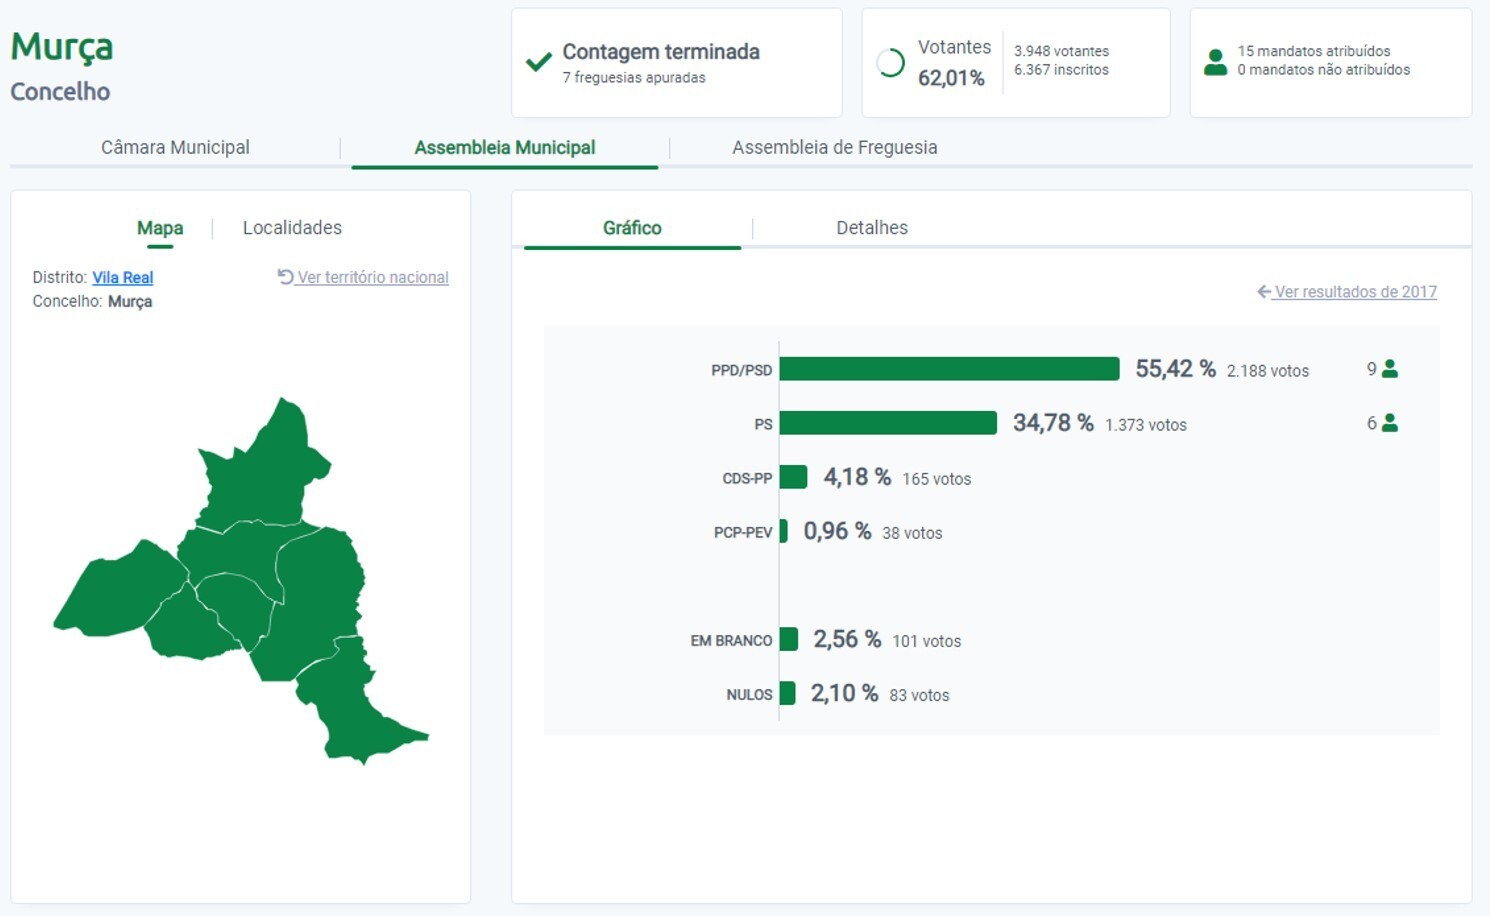Click the PS green result bar

click(x=887, y=423)
